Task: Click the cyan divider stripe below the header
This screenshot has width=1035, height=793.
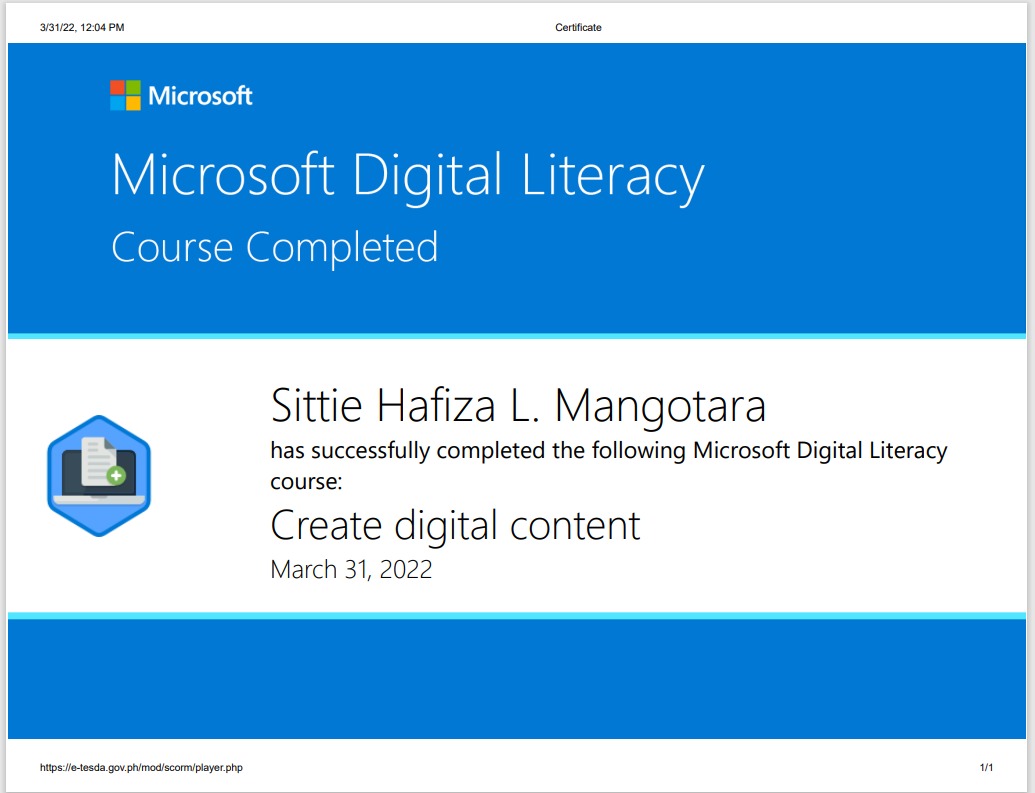Action: coord(517,333)
